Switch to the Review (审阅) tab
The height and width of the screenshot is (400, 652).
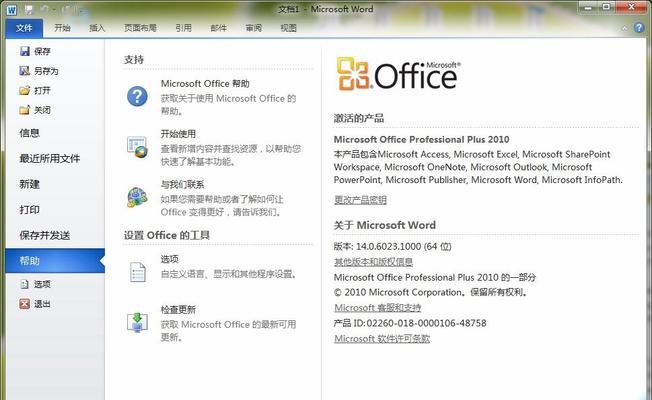(x=253, y=28)
